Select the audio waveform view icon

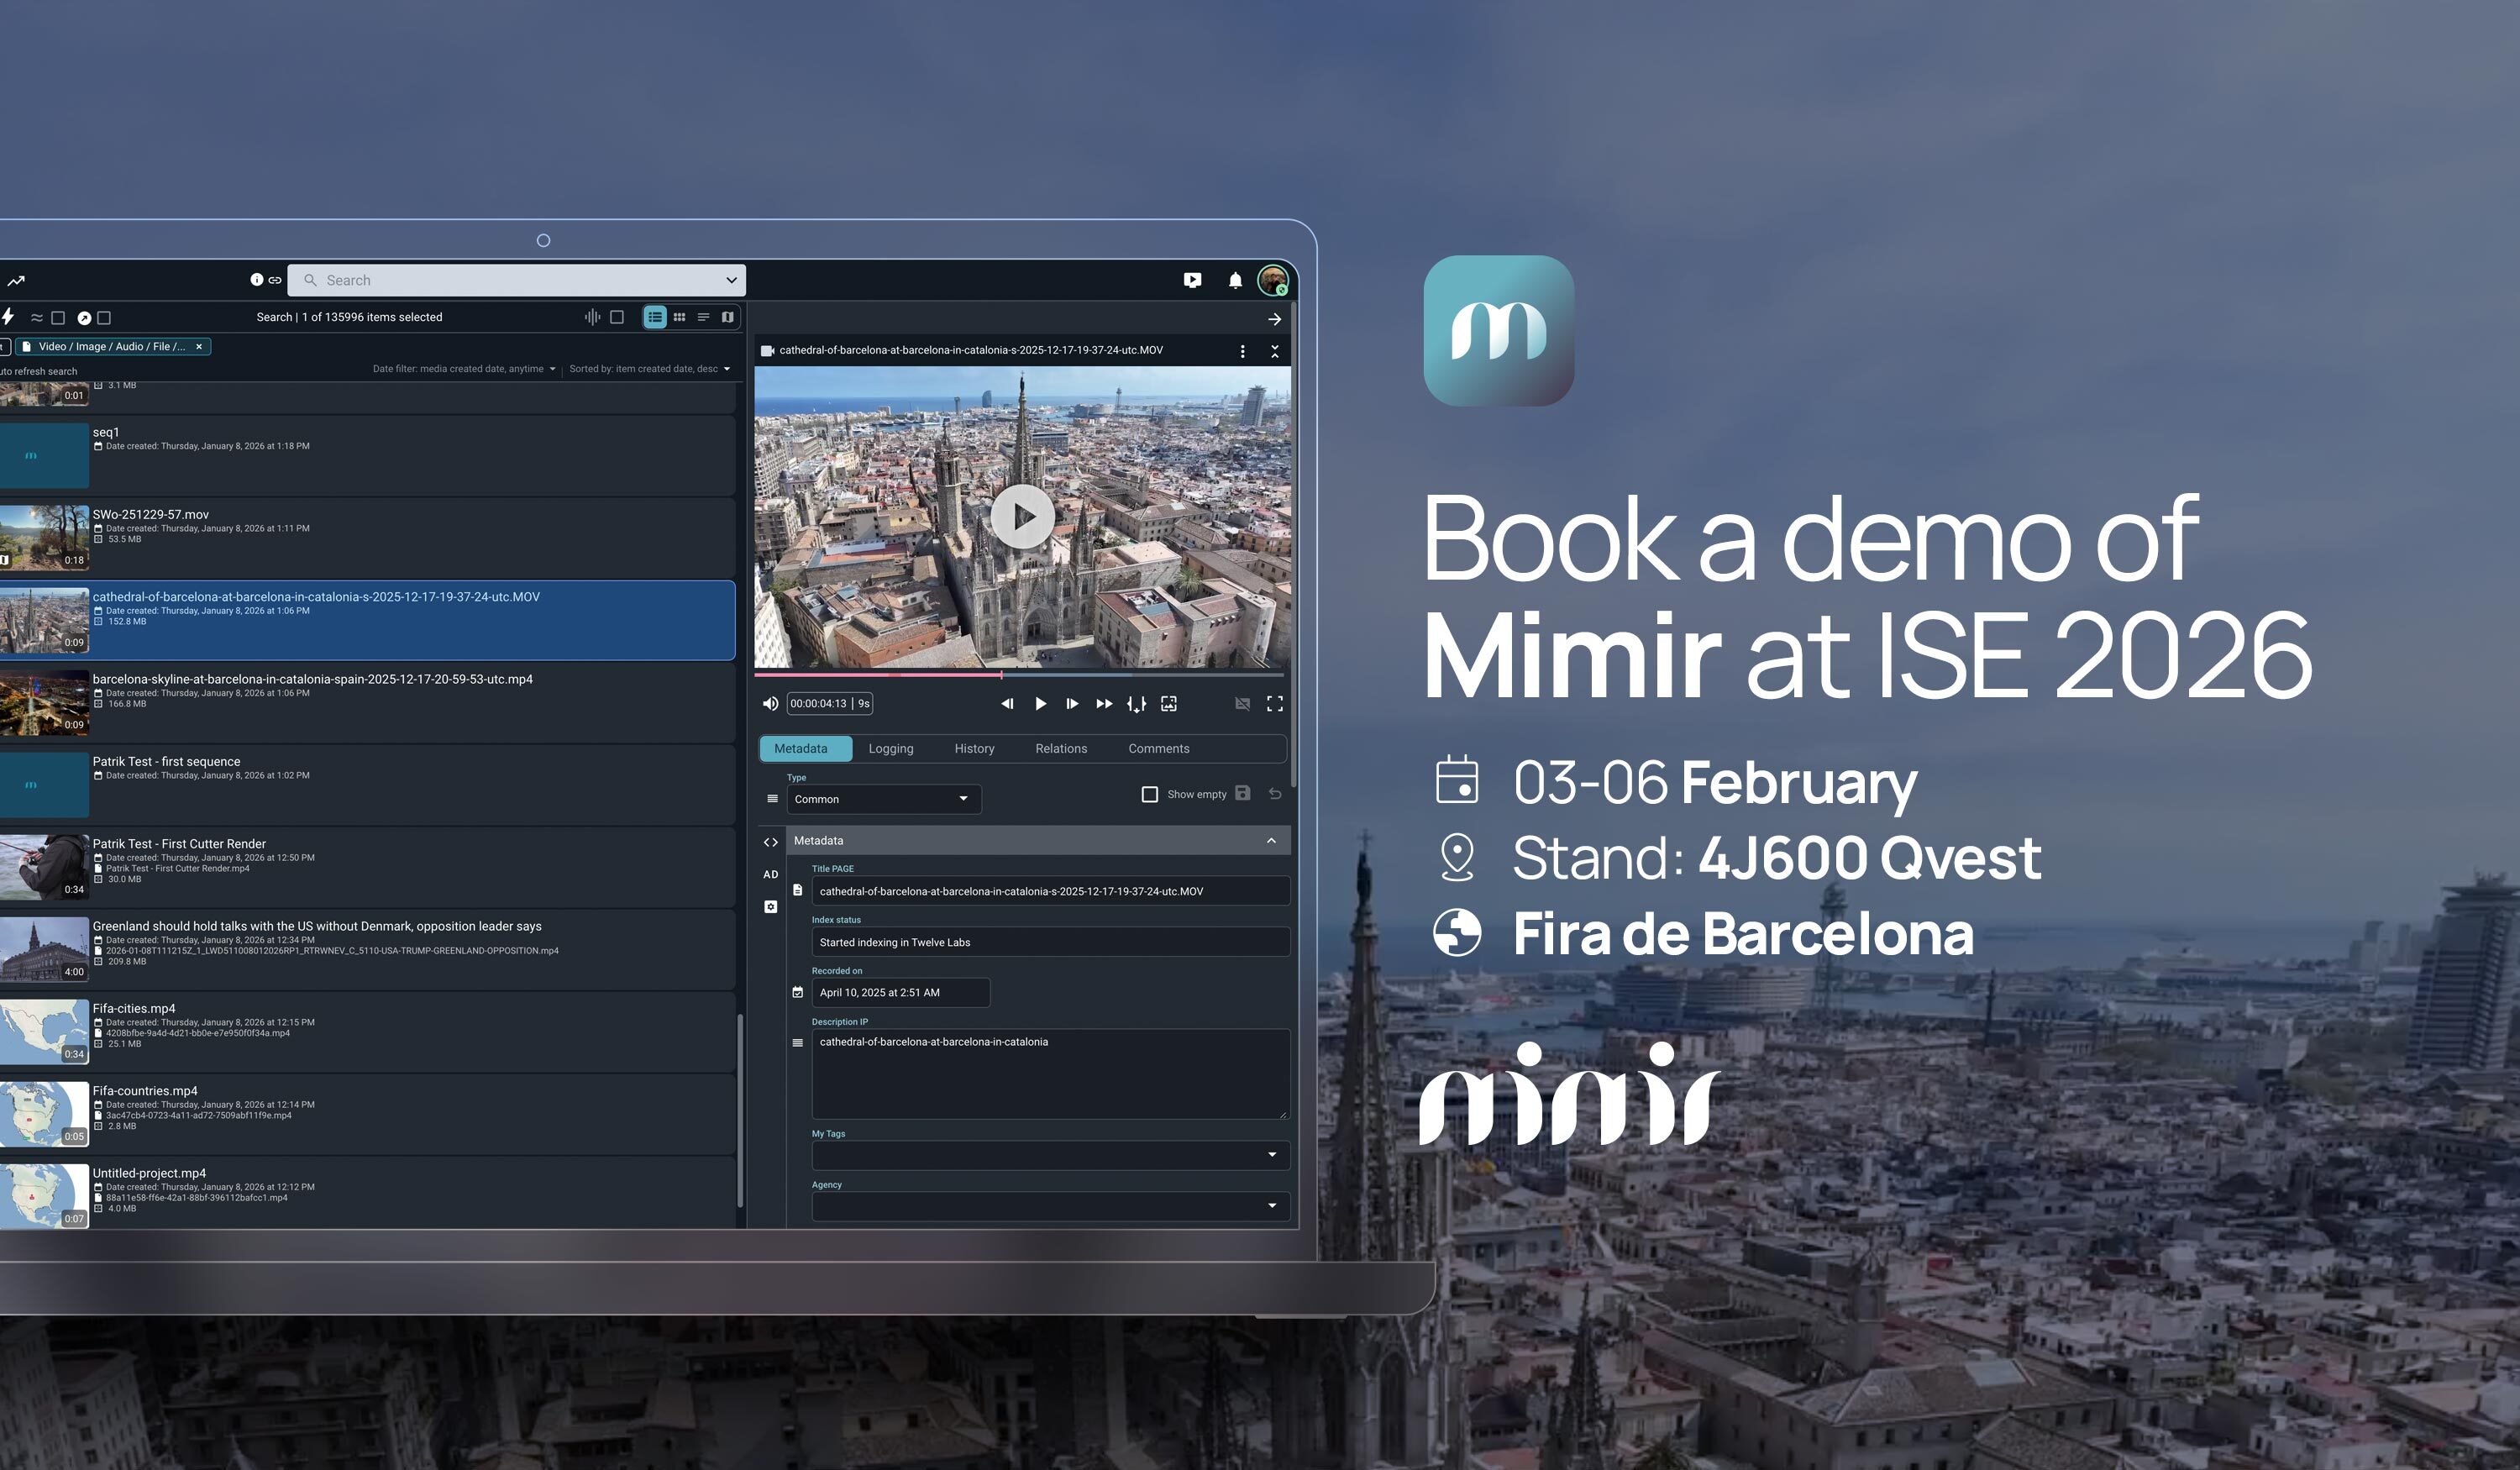click(x=593, y=317)
